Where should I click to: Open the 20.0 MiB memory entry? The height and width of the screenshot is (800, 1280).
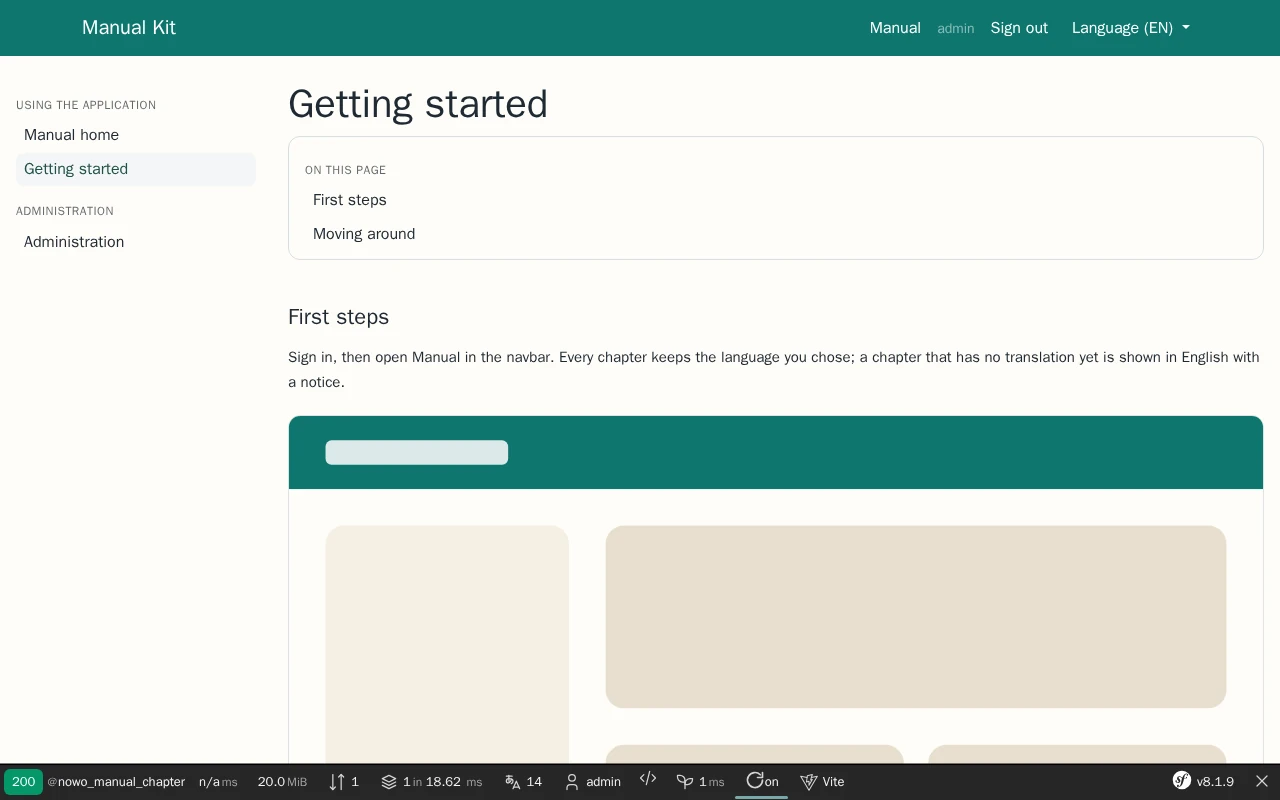[x=282, y=782]
